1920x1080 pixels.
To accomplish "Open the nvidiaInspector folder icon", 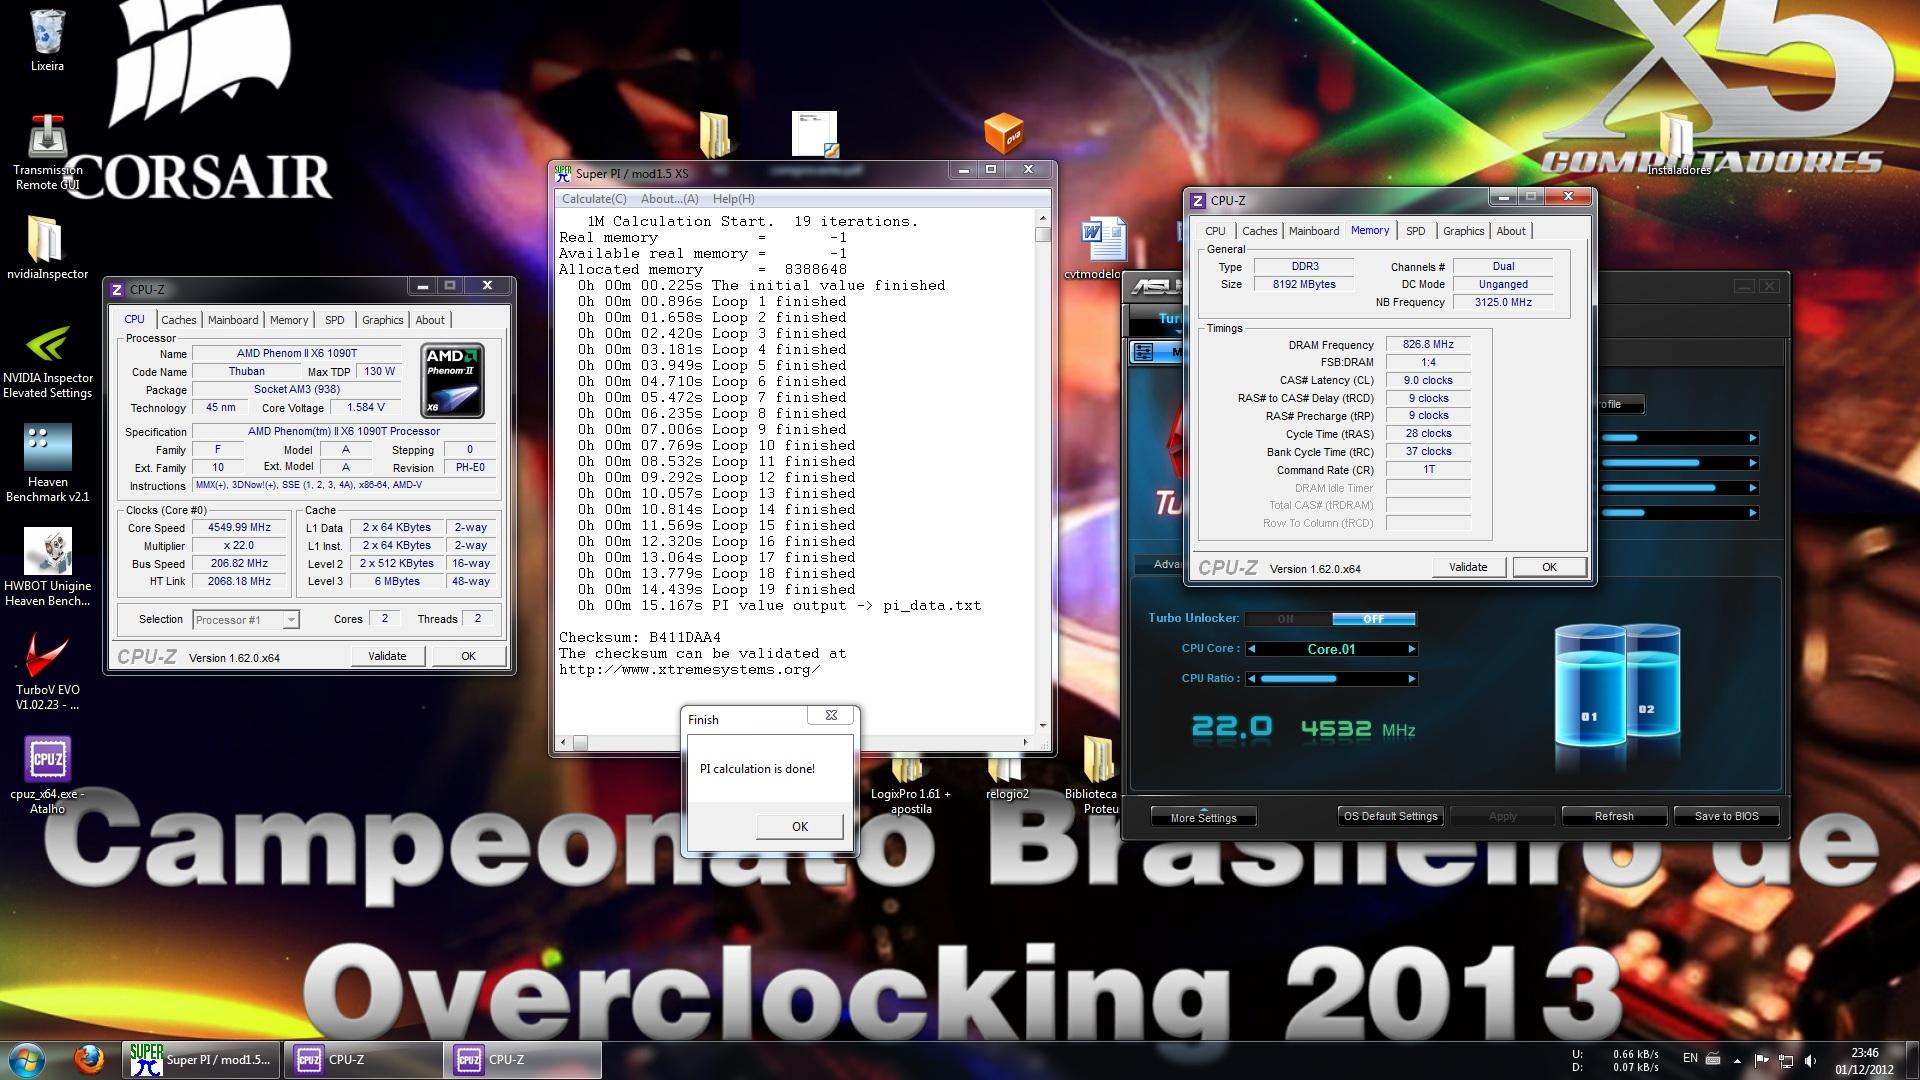I will click(x=47, y=248).
